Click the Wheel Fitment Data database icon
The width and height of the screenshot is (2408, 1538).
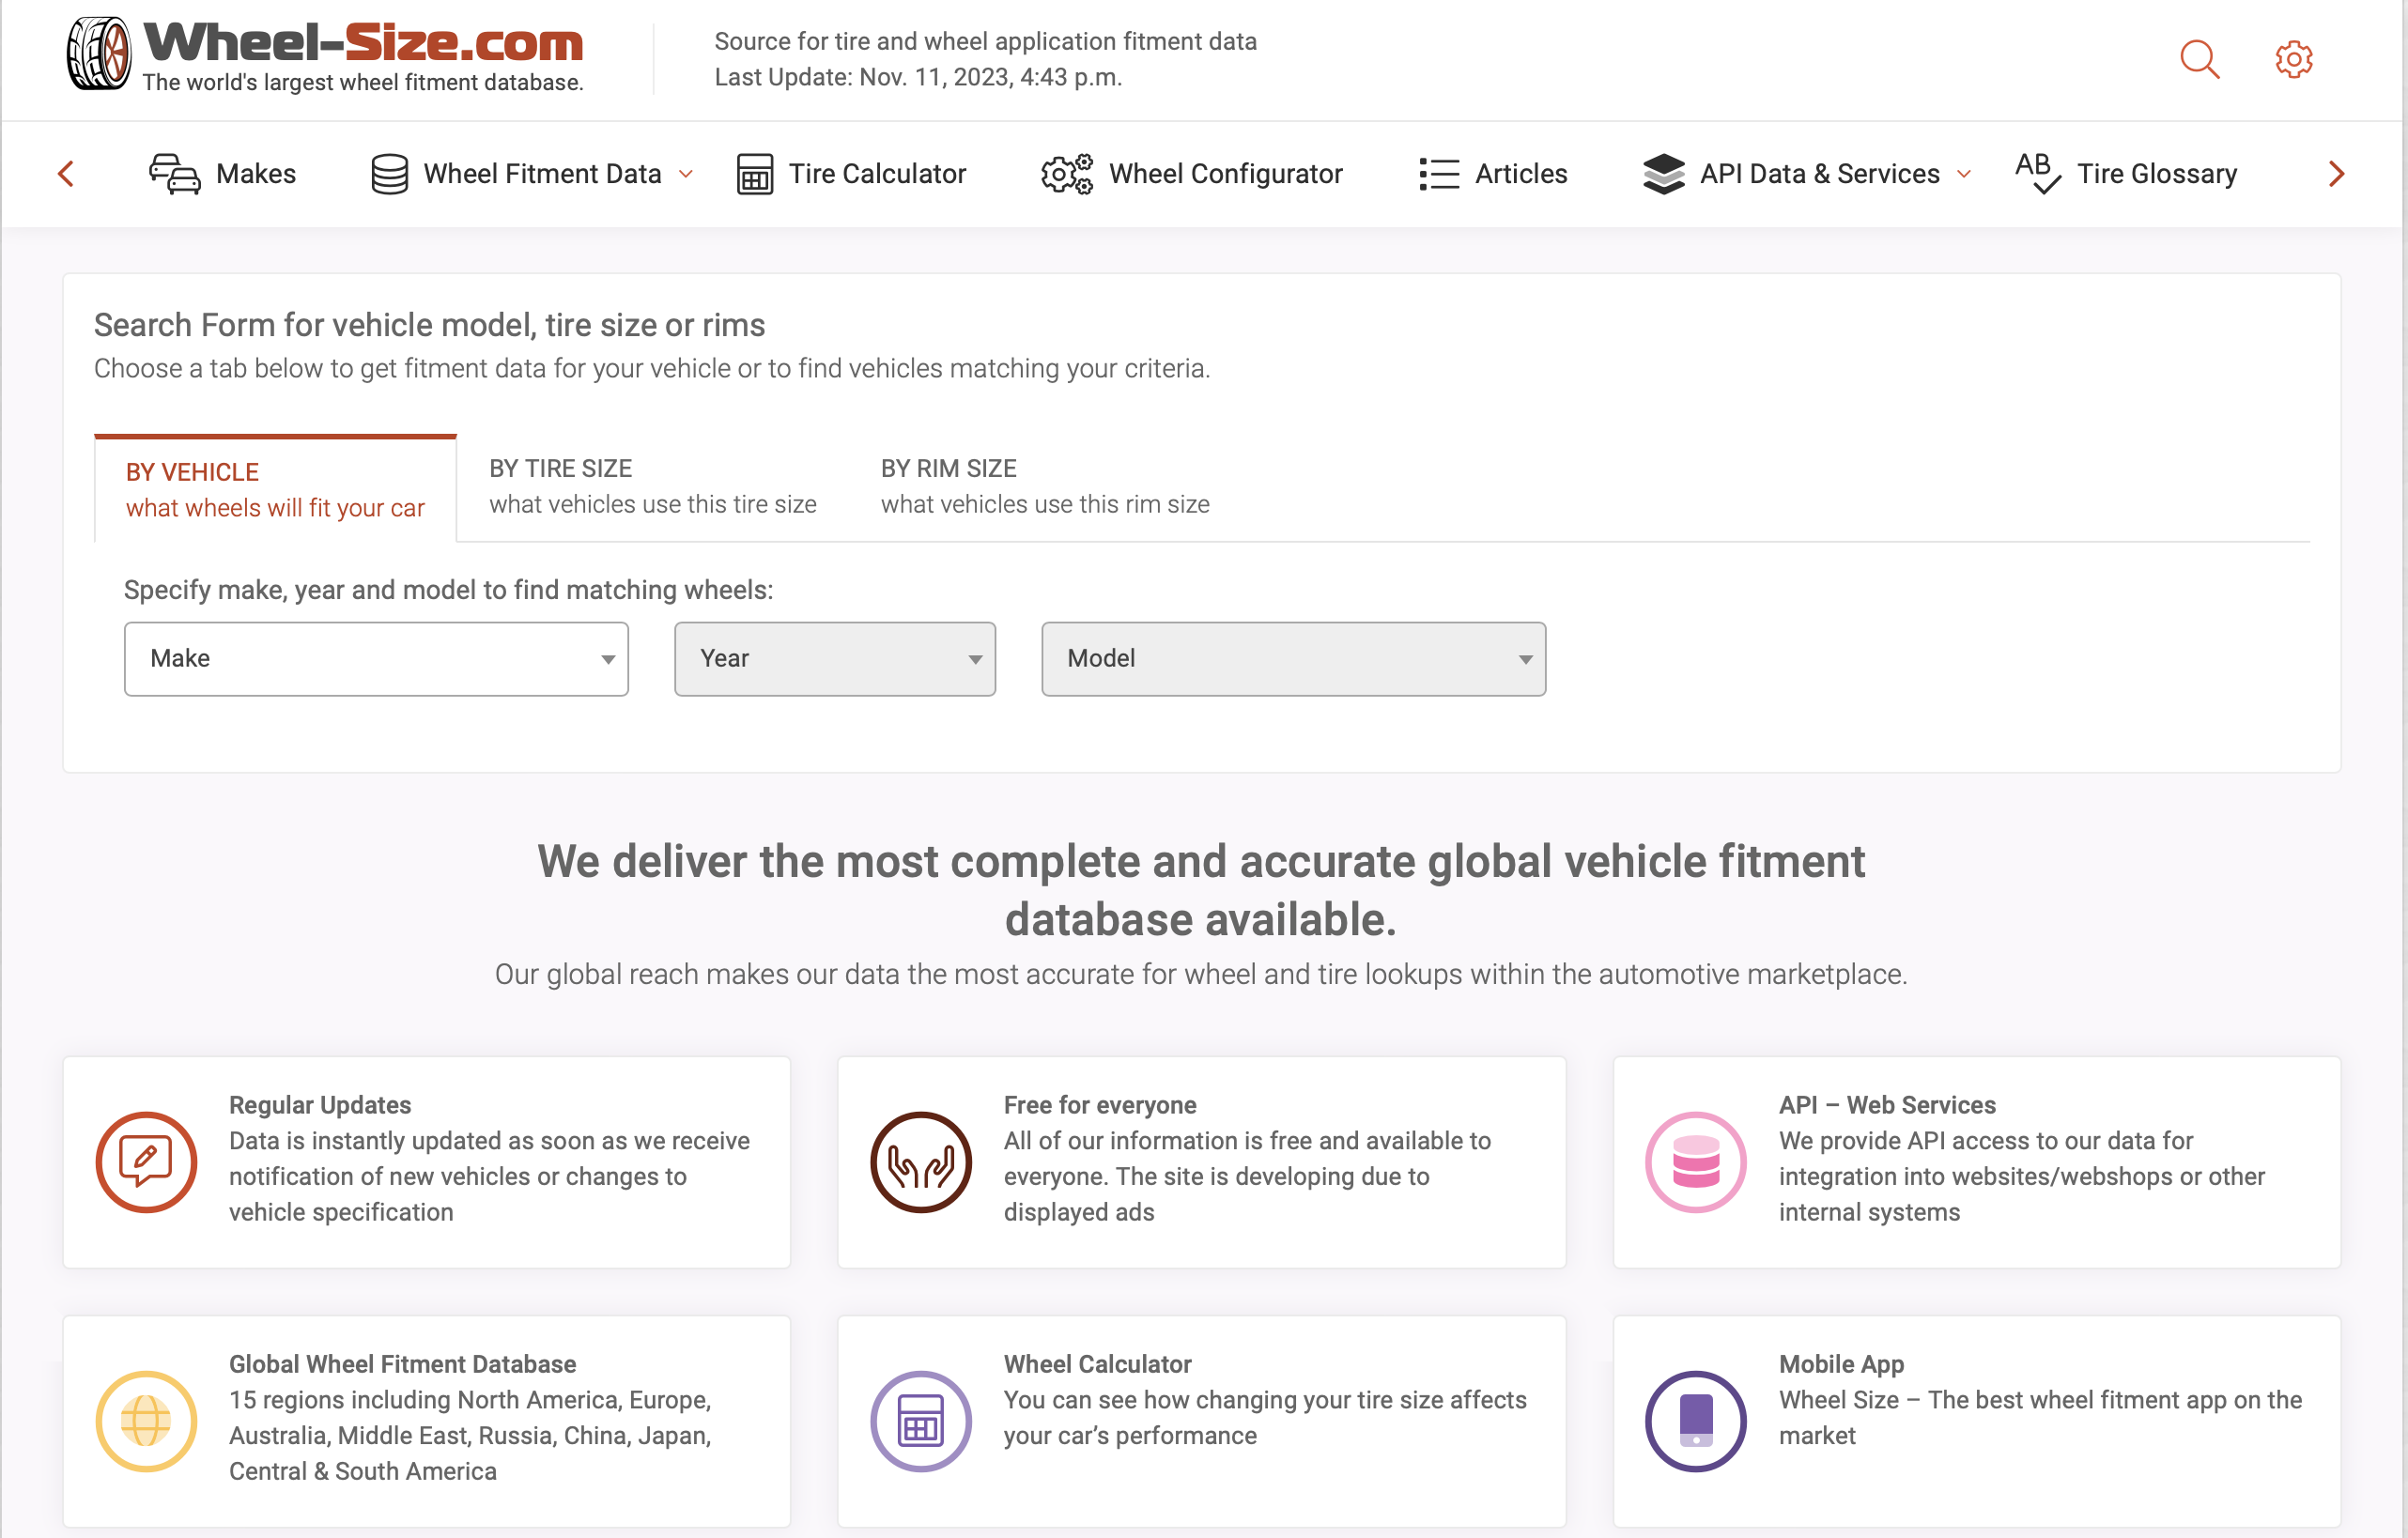tap(389, 174)
